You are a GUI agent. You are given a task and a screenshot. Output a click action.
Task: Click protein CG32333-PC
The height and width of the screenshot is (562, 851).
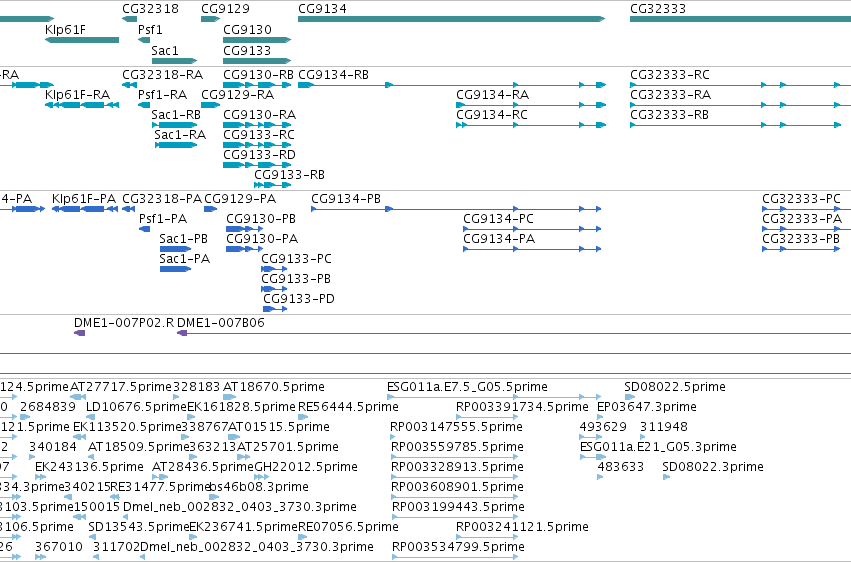pos(806,209)
